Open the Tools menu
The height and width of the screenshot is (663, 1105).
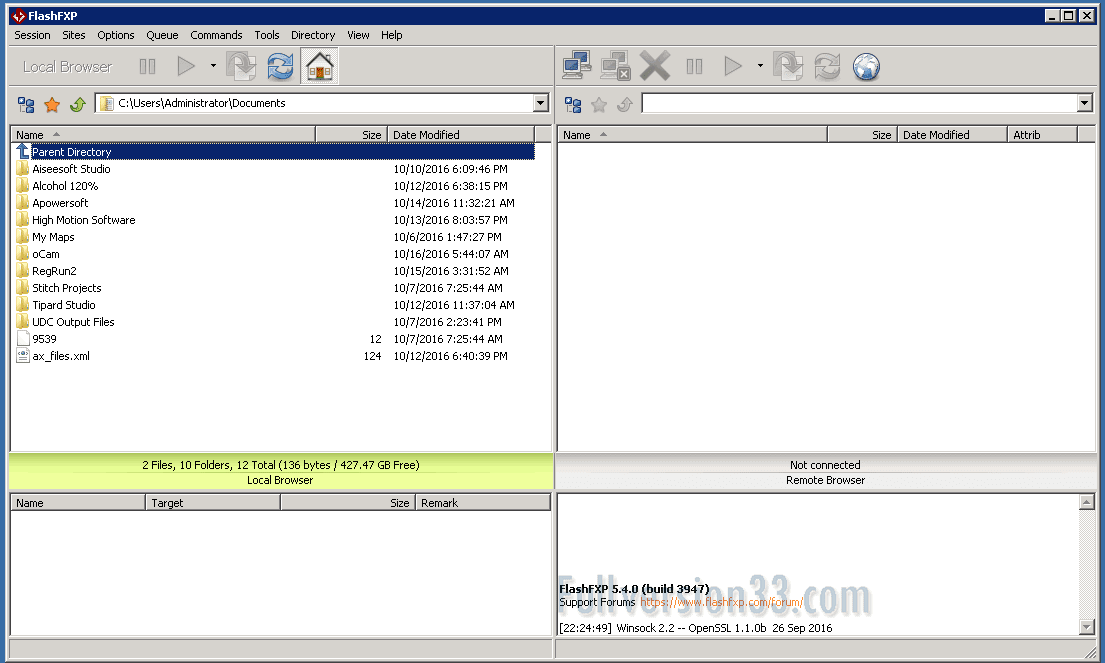[x=266, y=35]
